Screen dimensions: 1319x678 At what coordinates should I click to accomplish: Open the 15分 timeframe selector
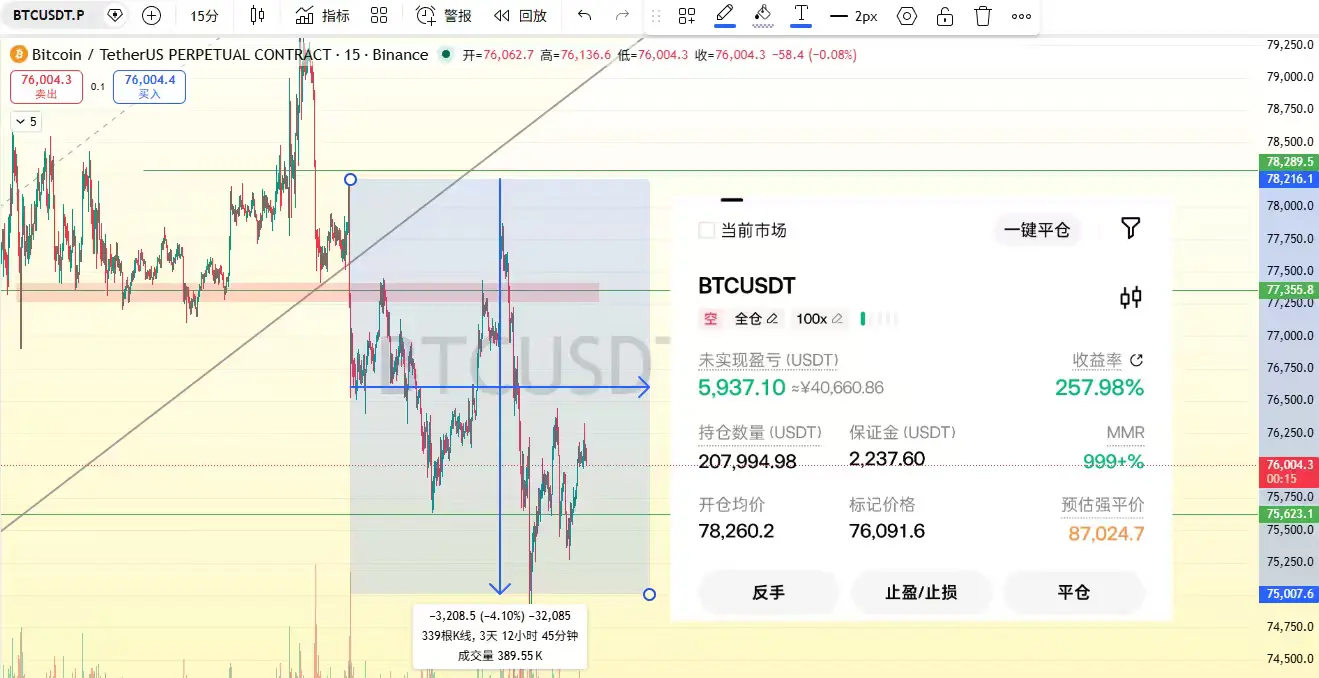pyautogui.click(x=204, y=16)
